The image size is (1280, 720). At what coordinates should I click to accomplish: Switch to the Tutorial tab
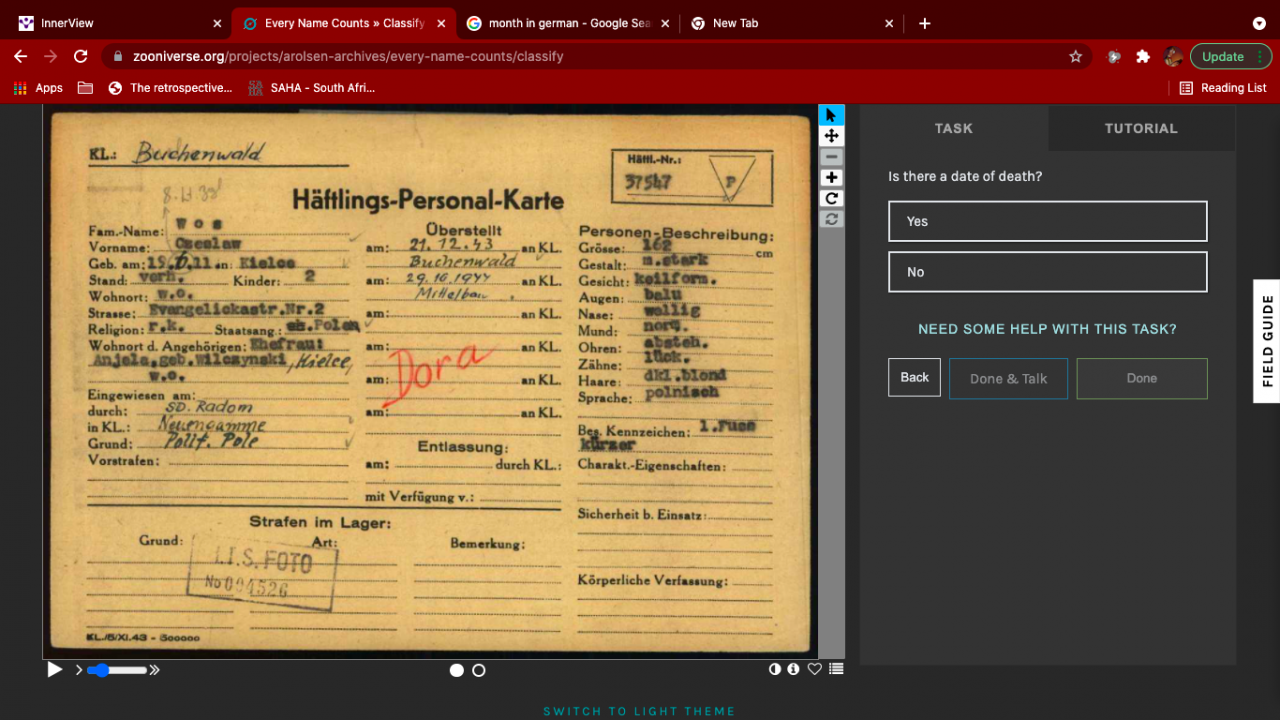1141,128
